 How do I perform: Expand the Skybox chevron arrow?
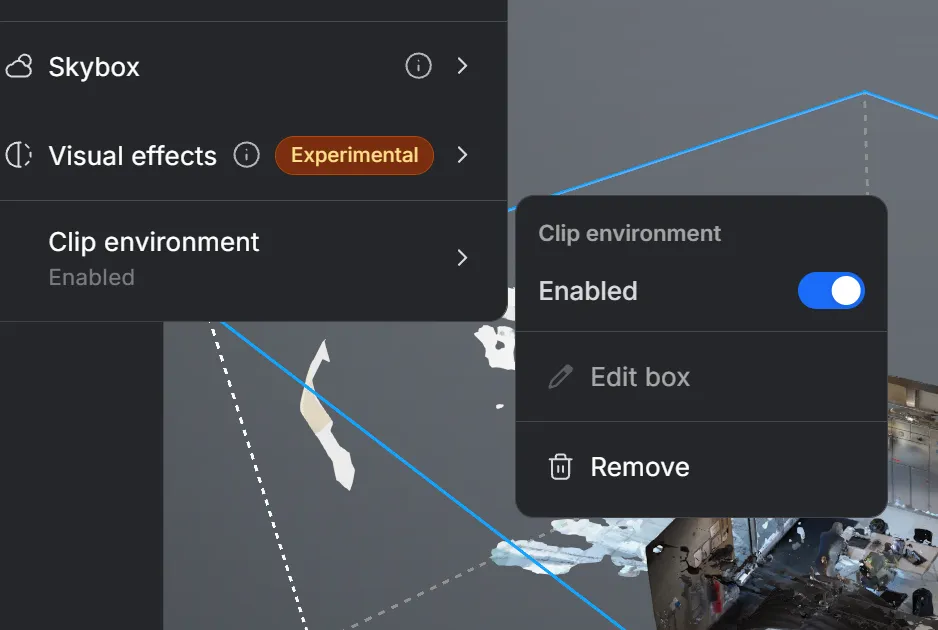coord(462,66)
